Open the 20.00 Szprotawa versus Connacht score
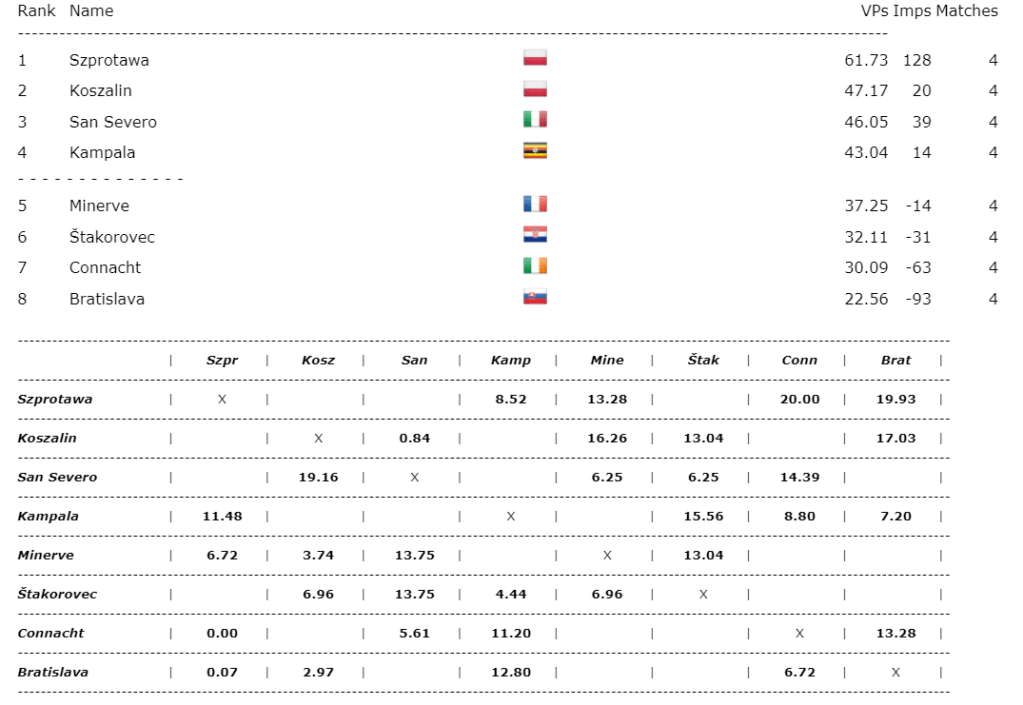 click(799, 399)
